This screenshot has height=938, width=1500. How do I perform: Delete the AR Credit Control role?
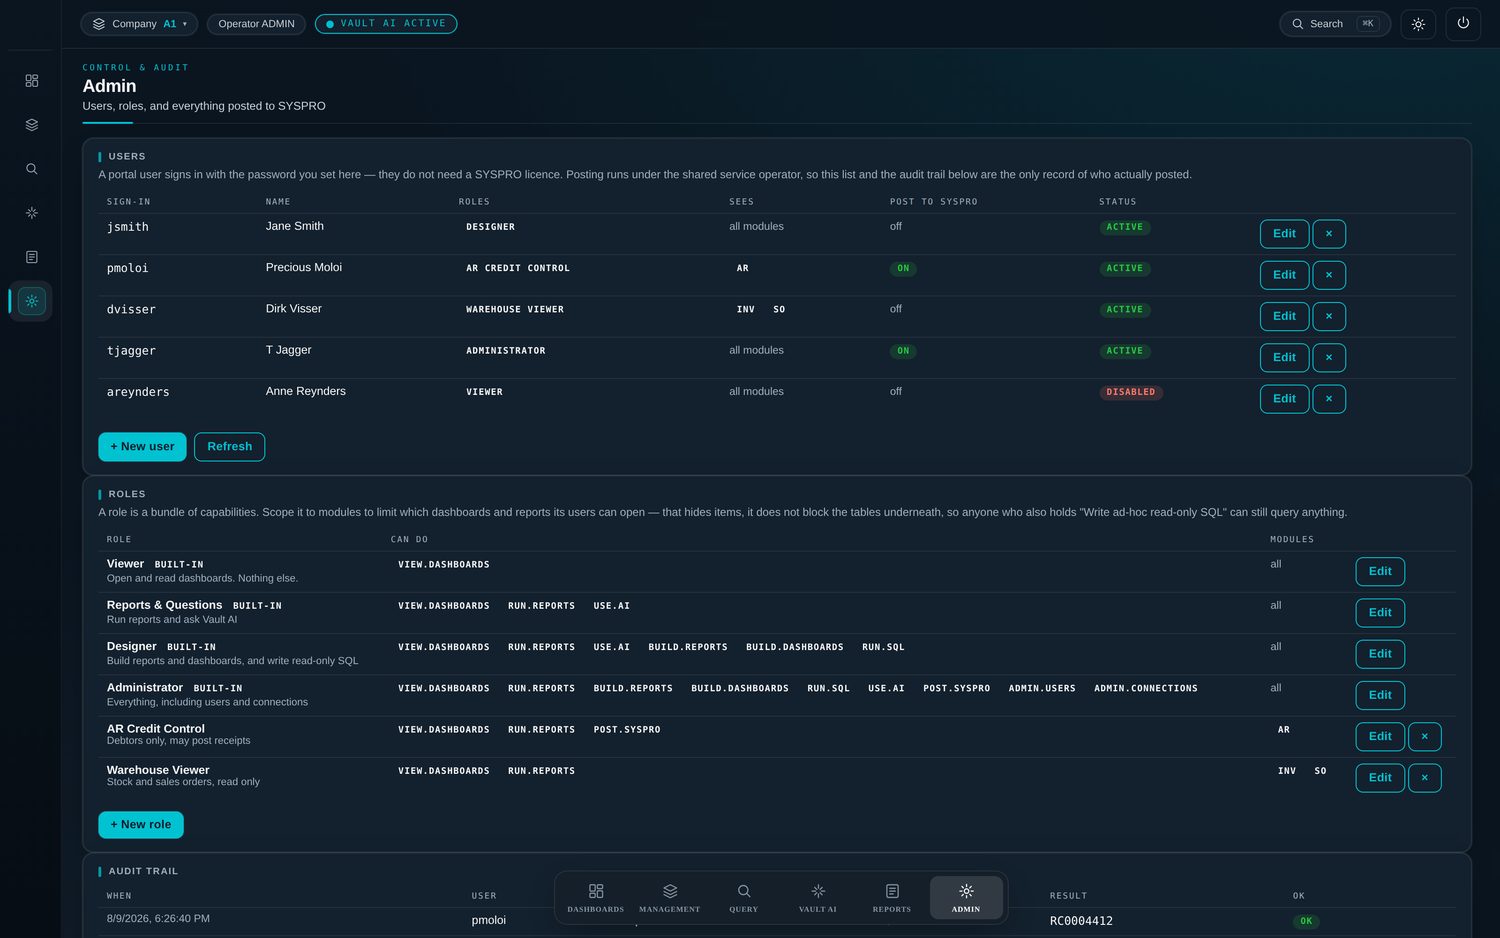point(1424,737)
